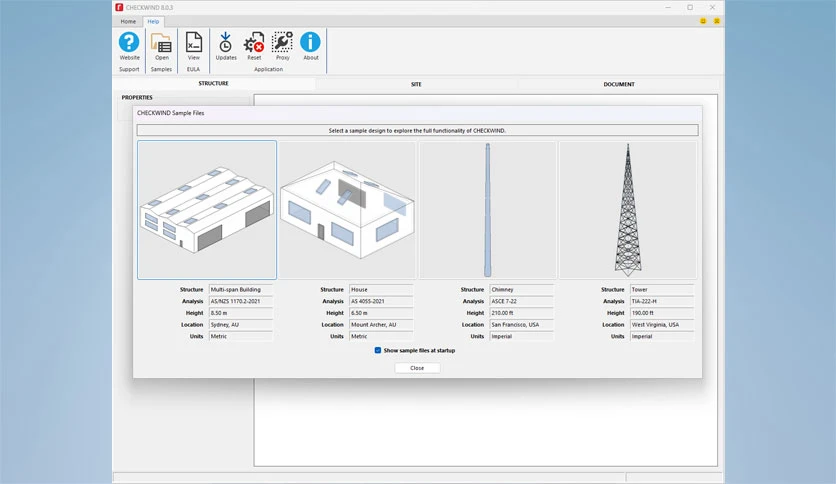836x484 pixels.
Task: Select the House sample thumbnail
Action: (x=347, y=210)
